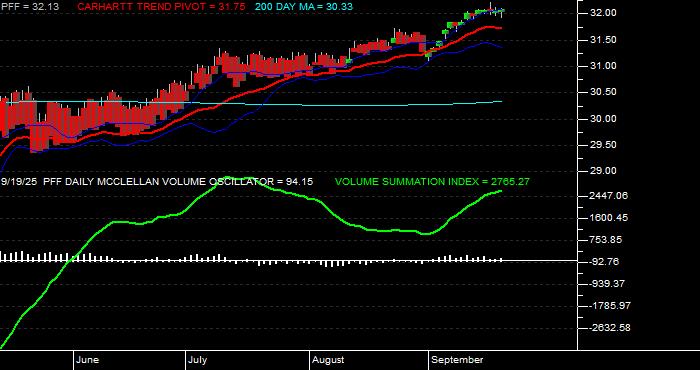
Task: Click the 200 DAY MA = 30.33 label
Action: [304, 7]
